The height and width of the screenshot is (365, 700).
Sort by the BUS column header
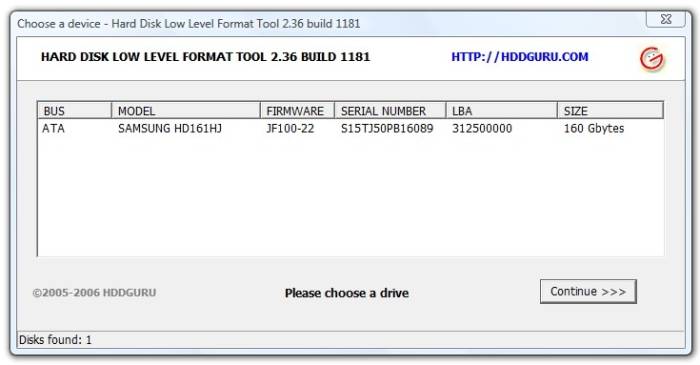point(74,111)
